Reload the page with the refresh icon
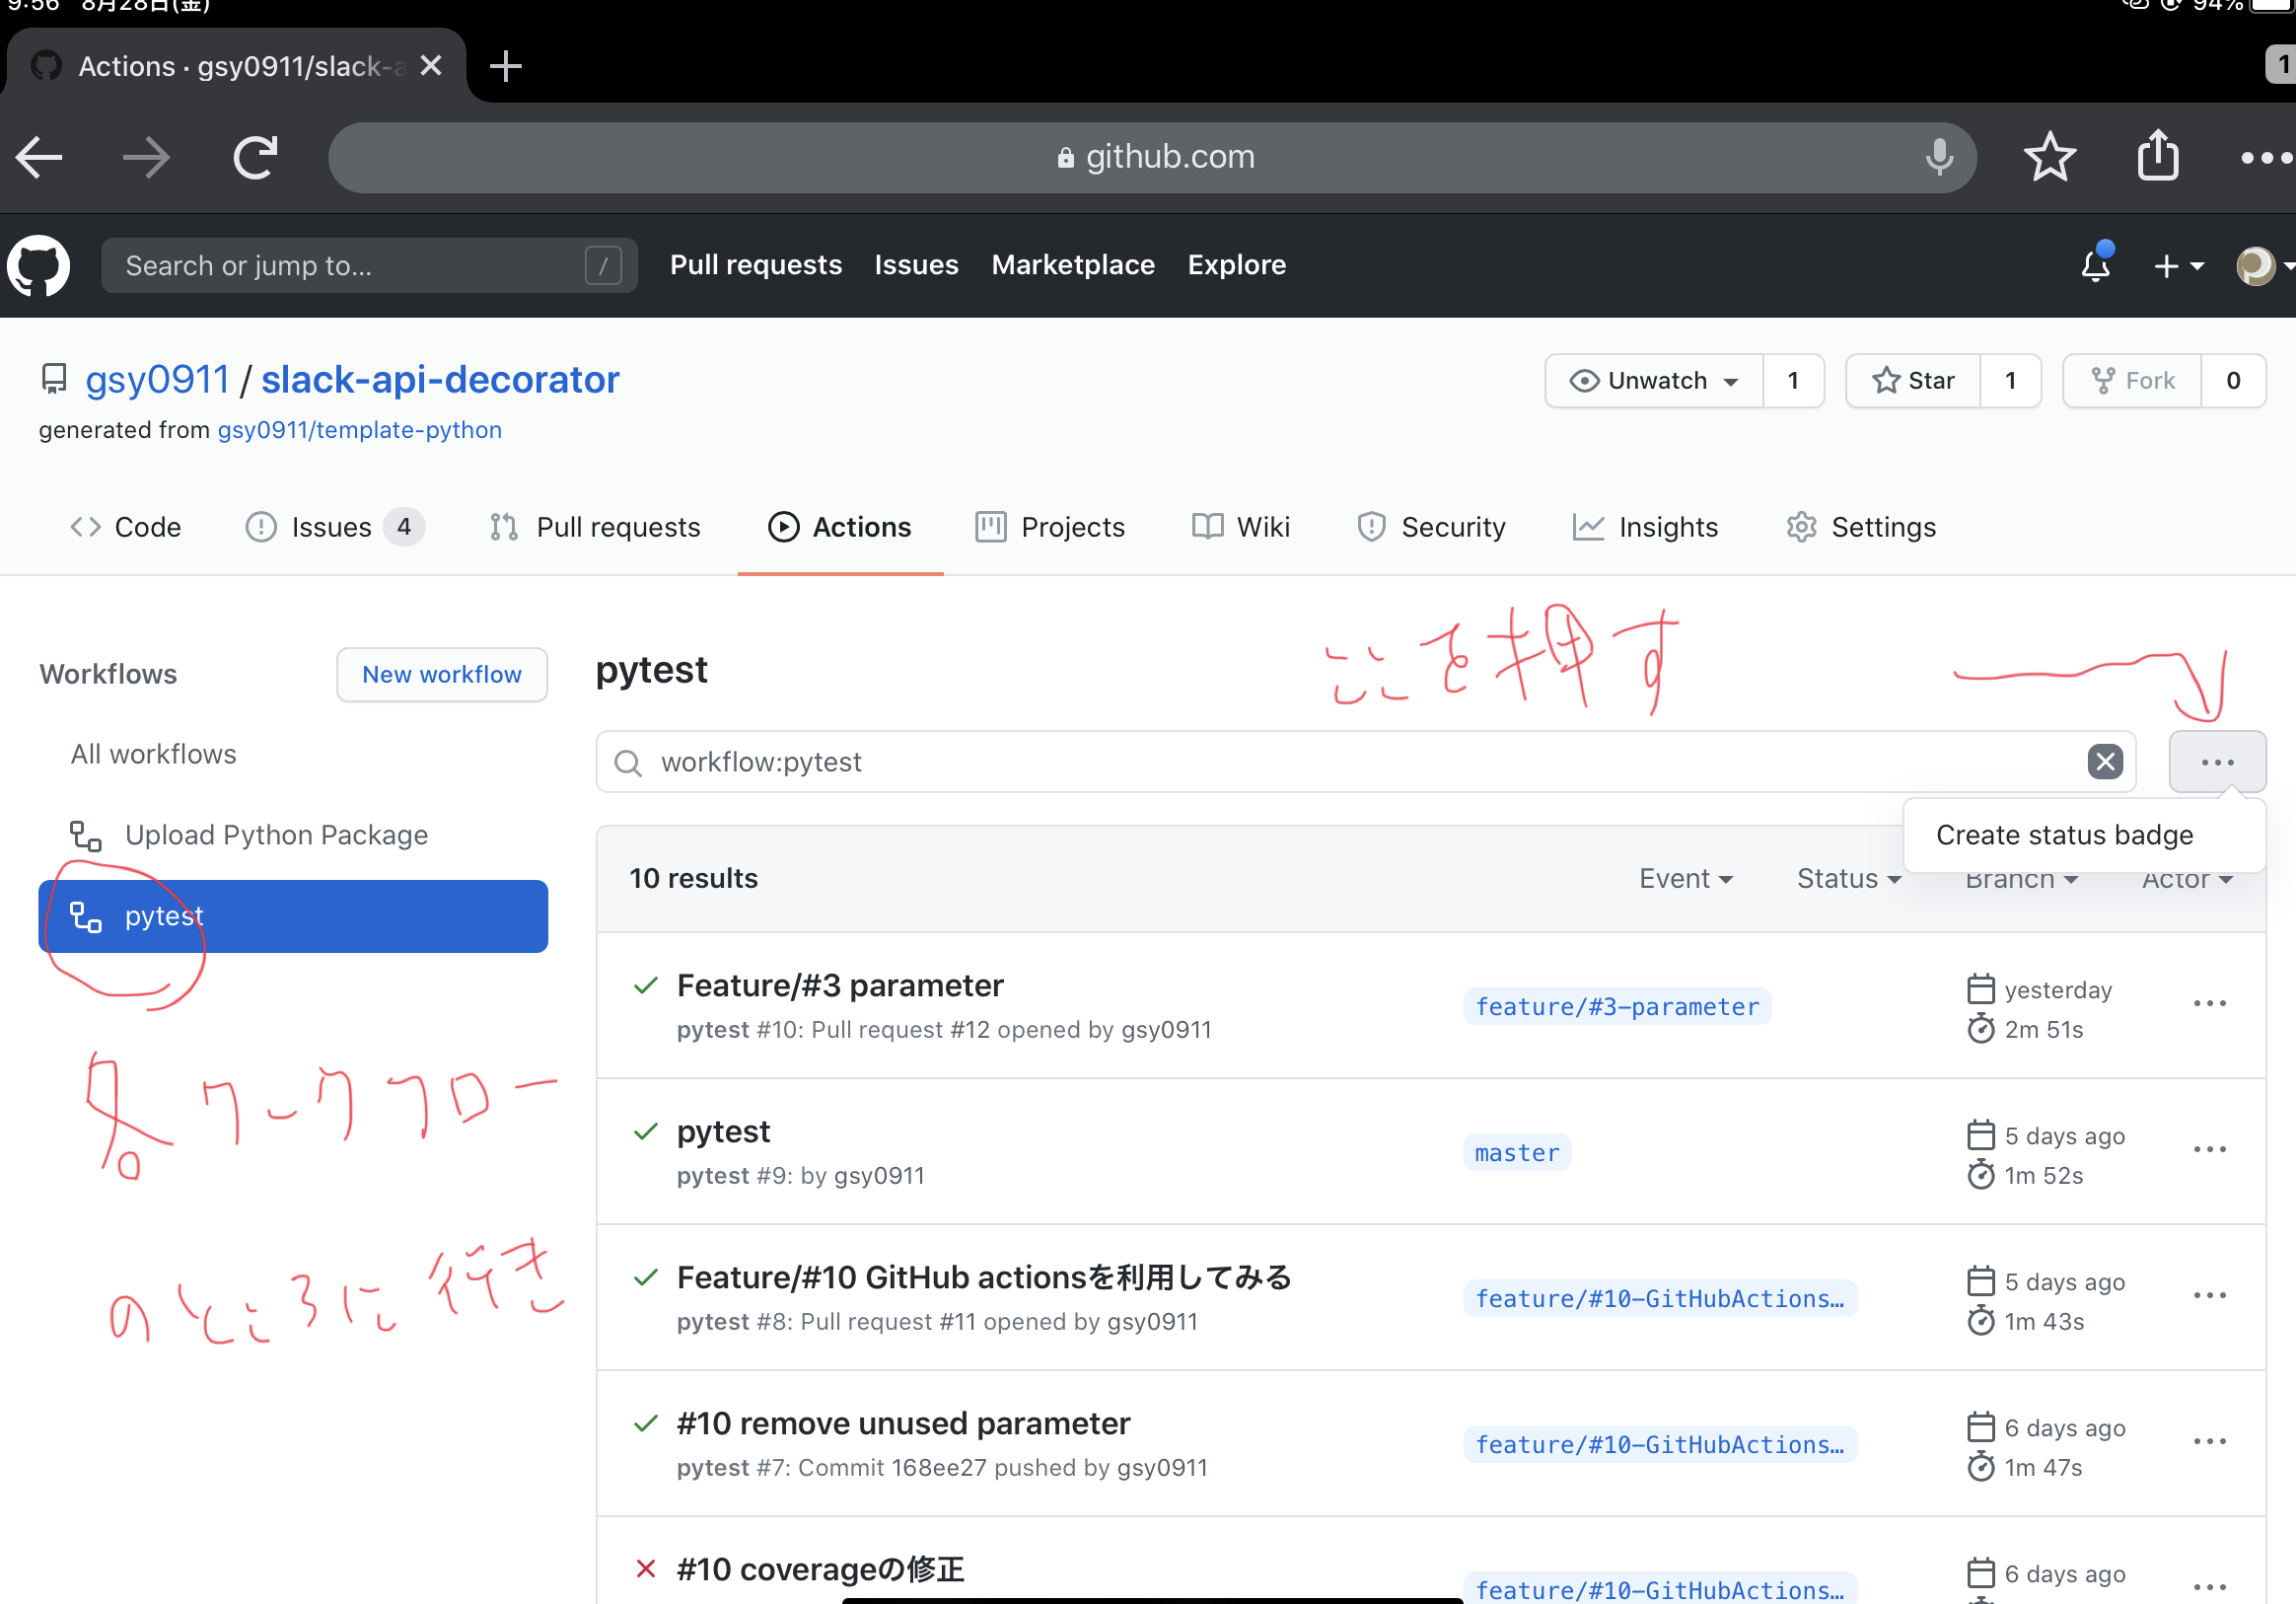The height and width of the screenshot is (1604, 2296). point(253,157)
